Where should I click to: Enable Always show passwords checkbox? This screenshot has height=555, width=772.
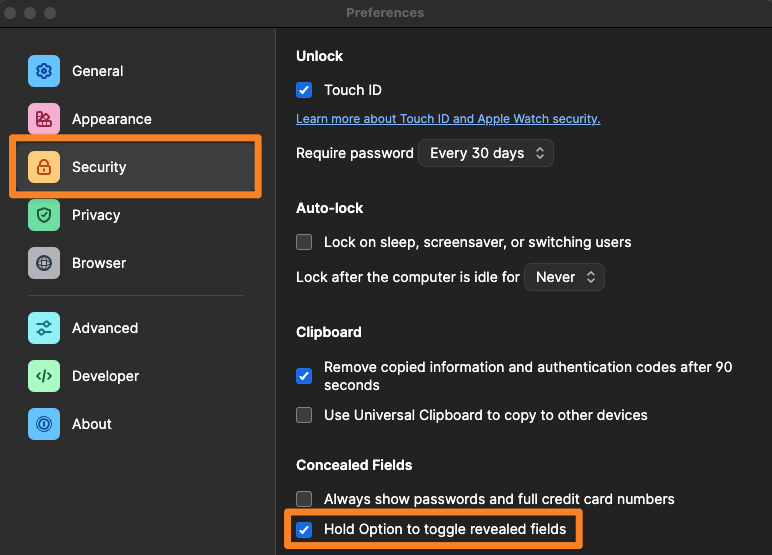click(305, 499)
